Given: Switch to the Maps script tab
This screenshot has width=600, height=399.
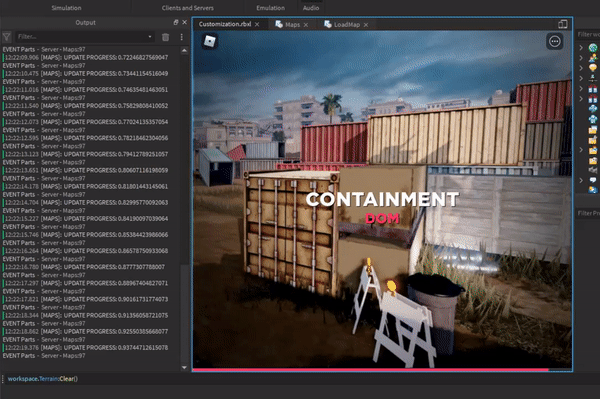Looking at the screenshot, I should 292,24.
